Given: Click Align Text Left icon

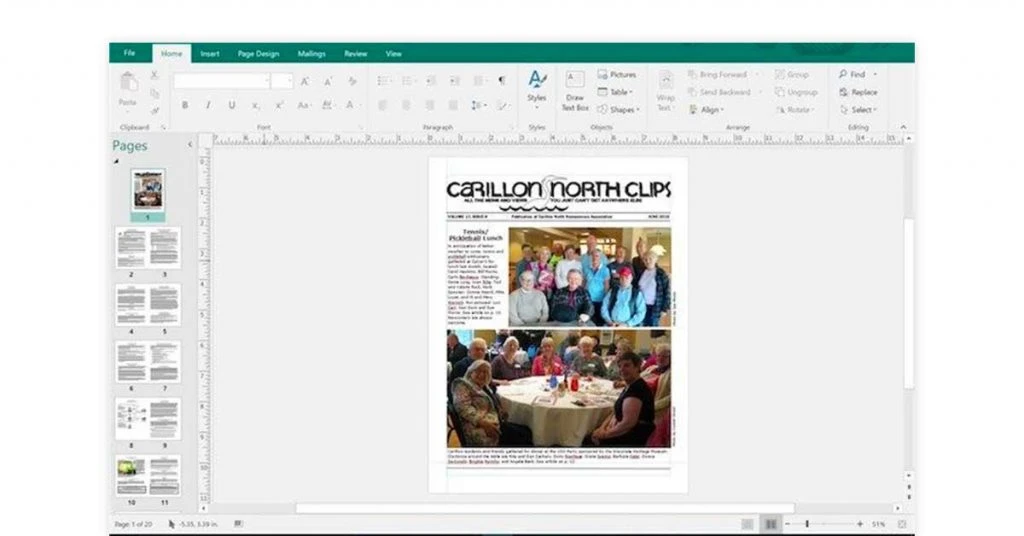Looking at the screenshot, I should [x=383, y=105].
